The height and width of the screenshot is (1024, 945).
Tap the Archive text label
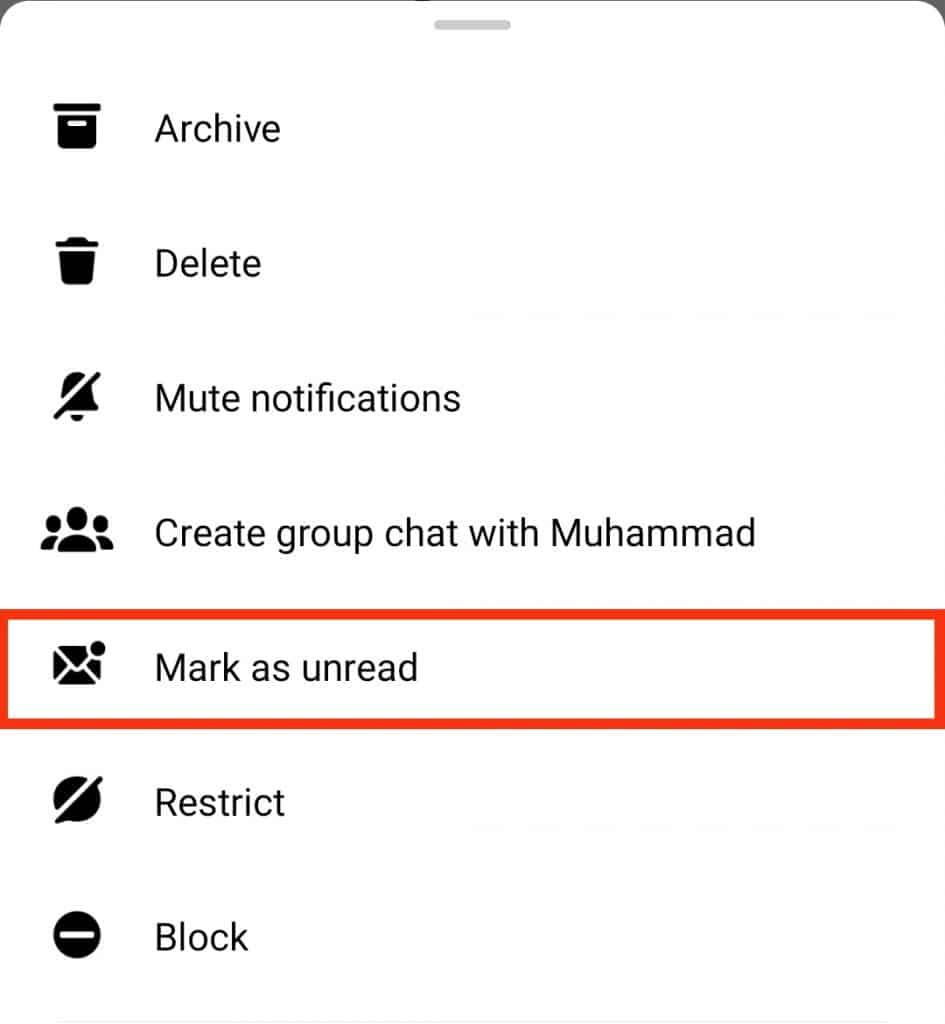[x=217, y=127]
